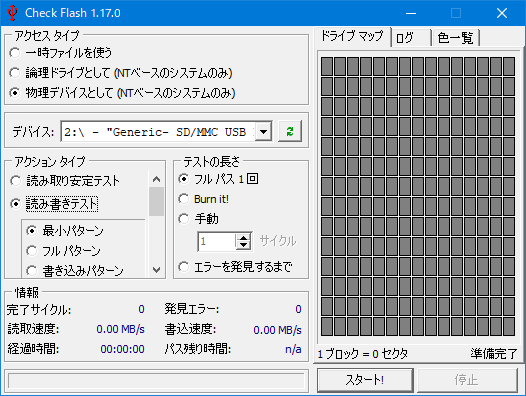Click the top-left drive map block
This screenshot has width=526, height=396.
[x=327, y=66]
